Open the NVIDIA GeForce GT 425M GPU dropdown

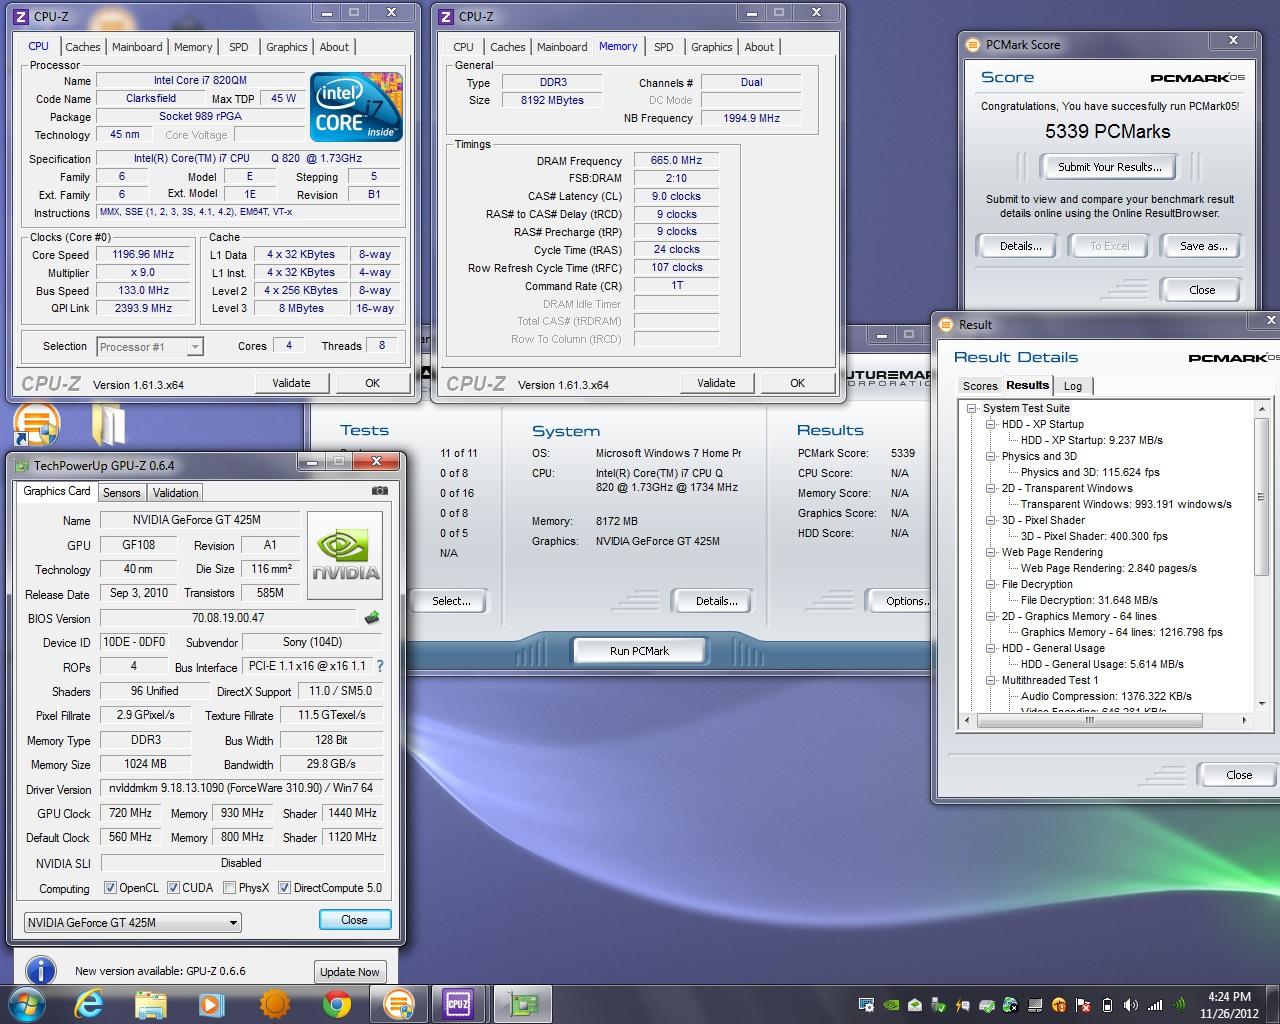[x=132, y=922]
